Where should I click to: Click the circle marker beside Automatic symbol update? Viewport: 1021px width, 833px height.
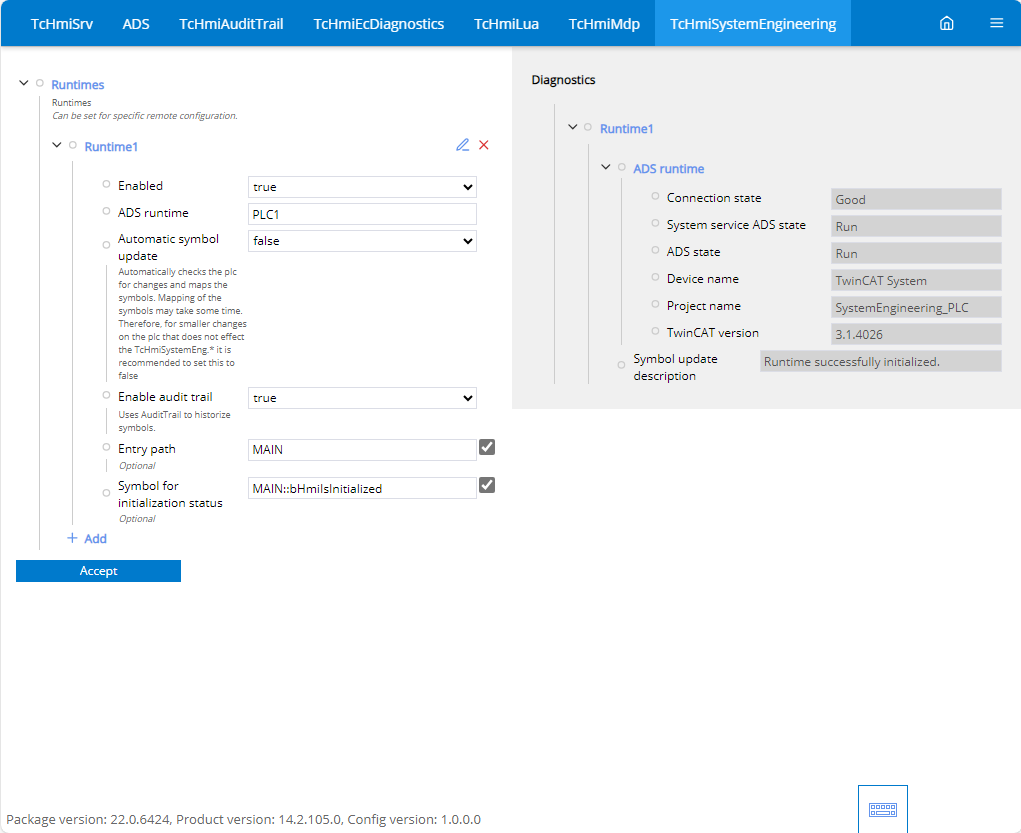pos(106,245)
